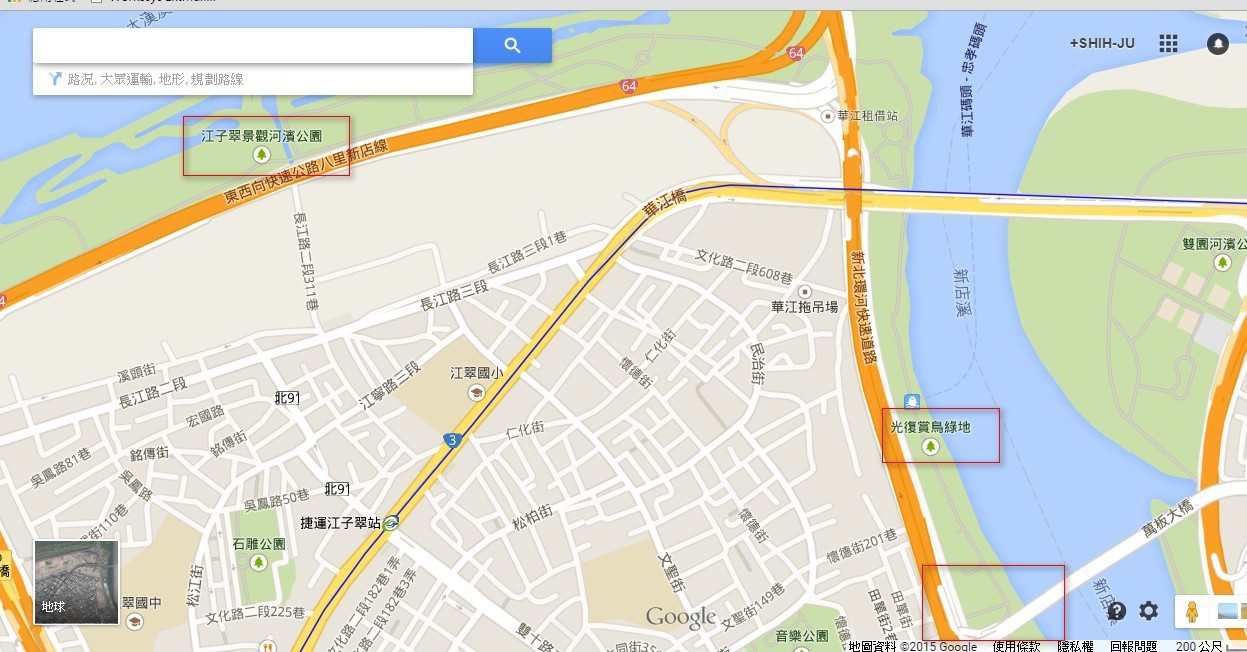Open the photos imagery strip icon
The image size is (1247, 652).
(1230, 610)
